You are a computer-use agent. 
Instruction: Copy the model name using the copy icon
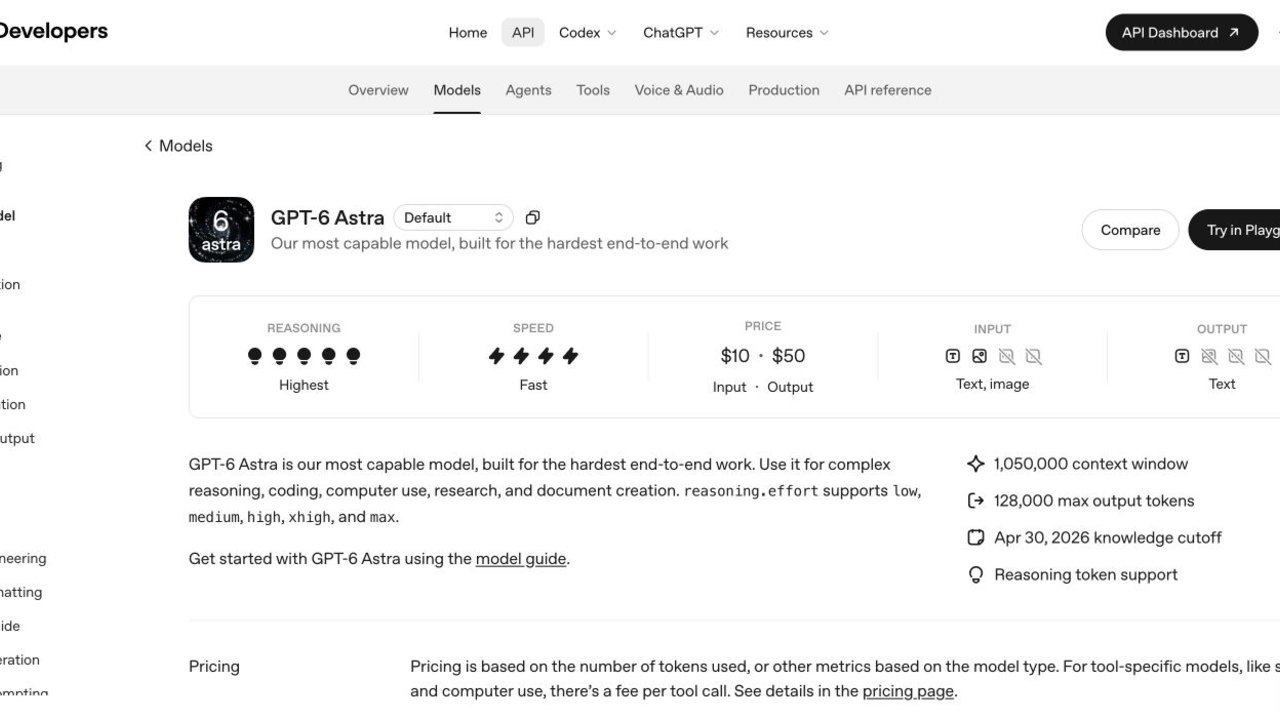pos(533,218)
